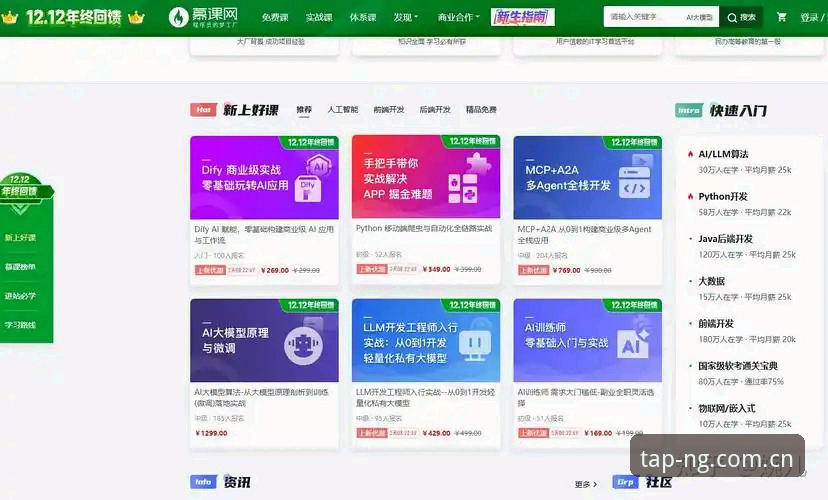
Task: Click the puzzle icon on APP 掘金难题 card
Action: click(478, 163)
